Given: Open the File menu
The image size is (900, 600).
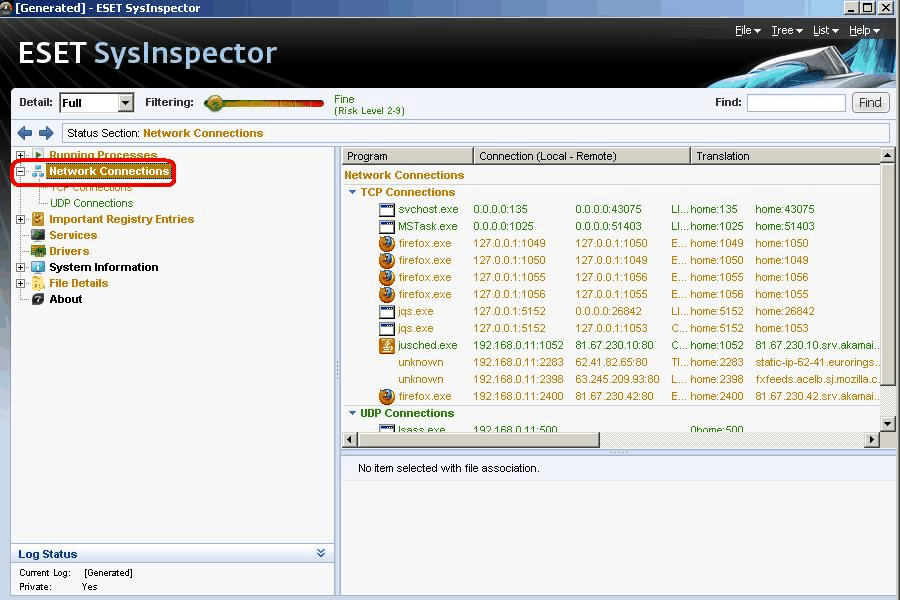Looking at the screenshot, I should coord(747,30).
